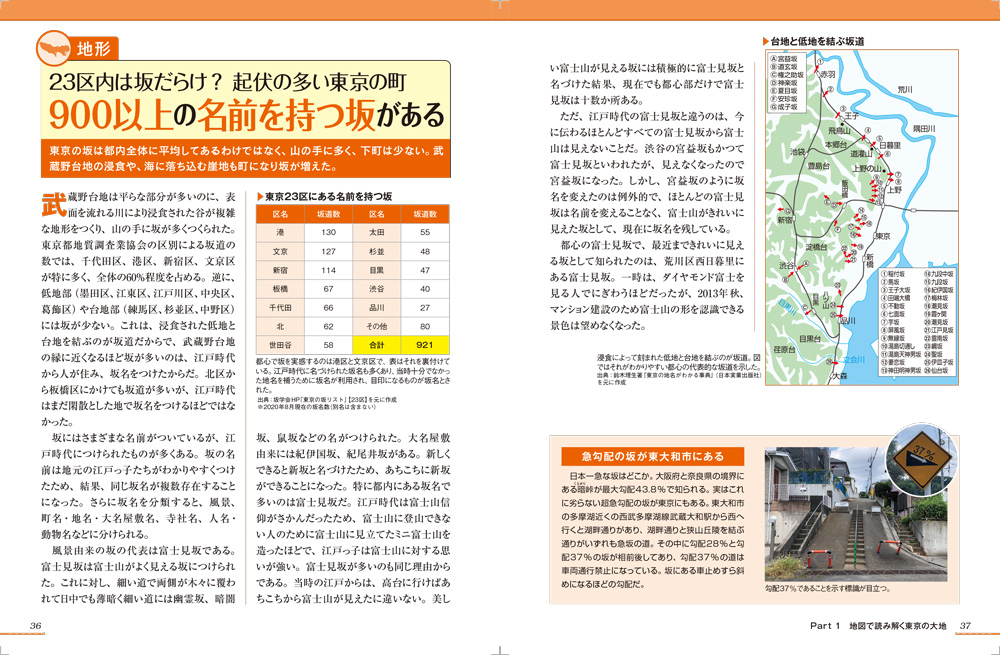This screenshot has height=655, width=1000.
Task: Click the value 58 in the table
Action: [328, 345]
